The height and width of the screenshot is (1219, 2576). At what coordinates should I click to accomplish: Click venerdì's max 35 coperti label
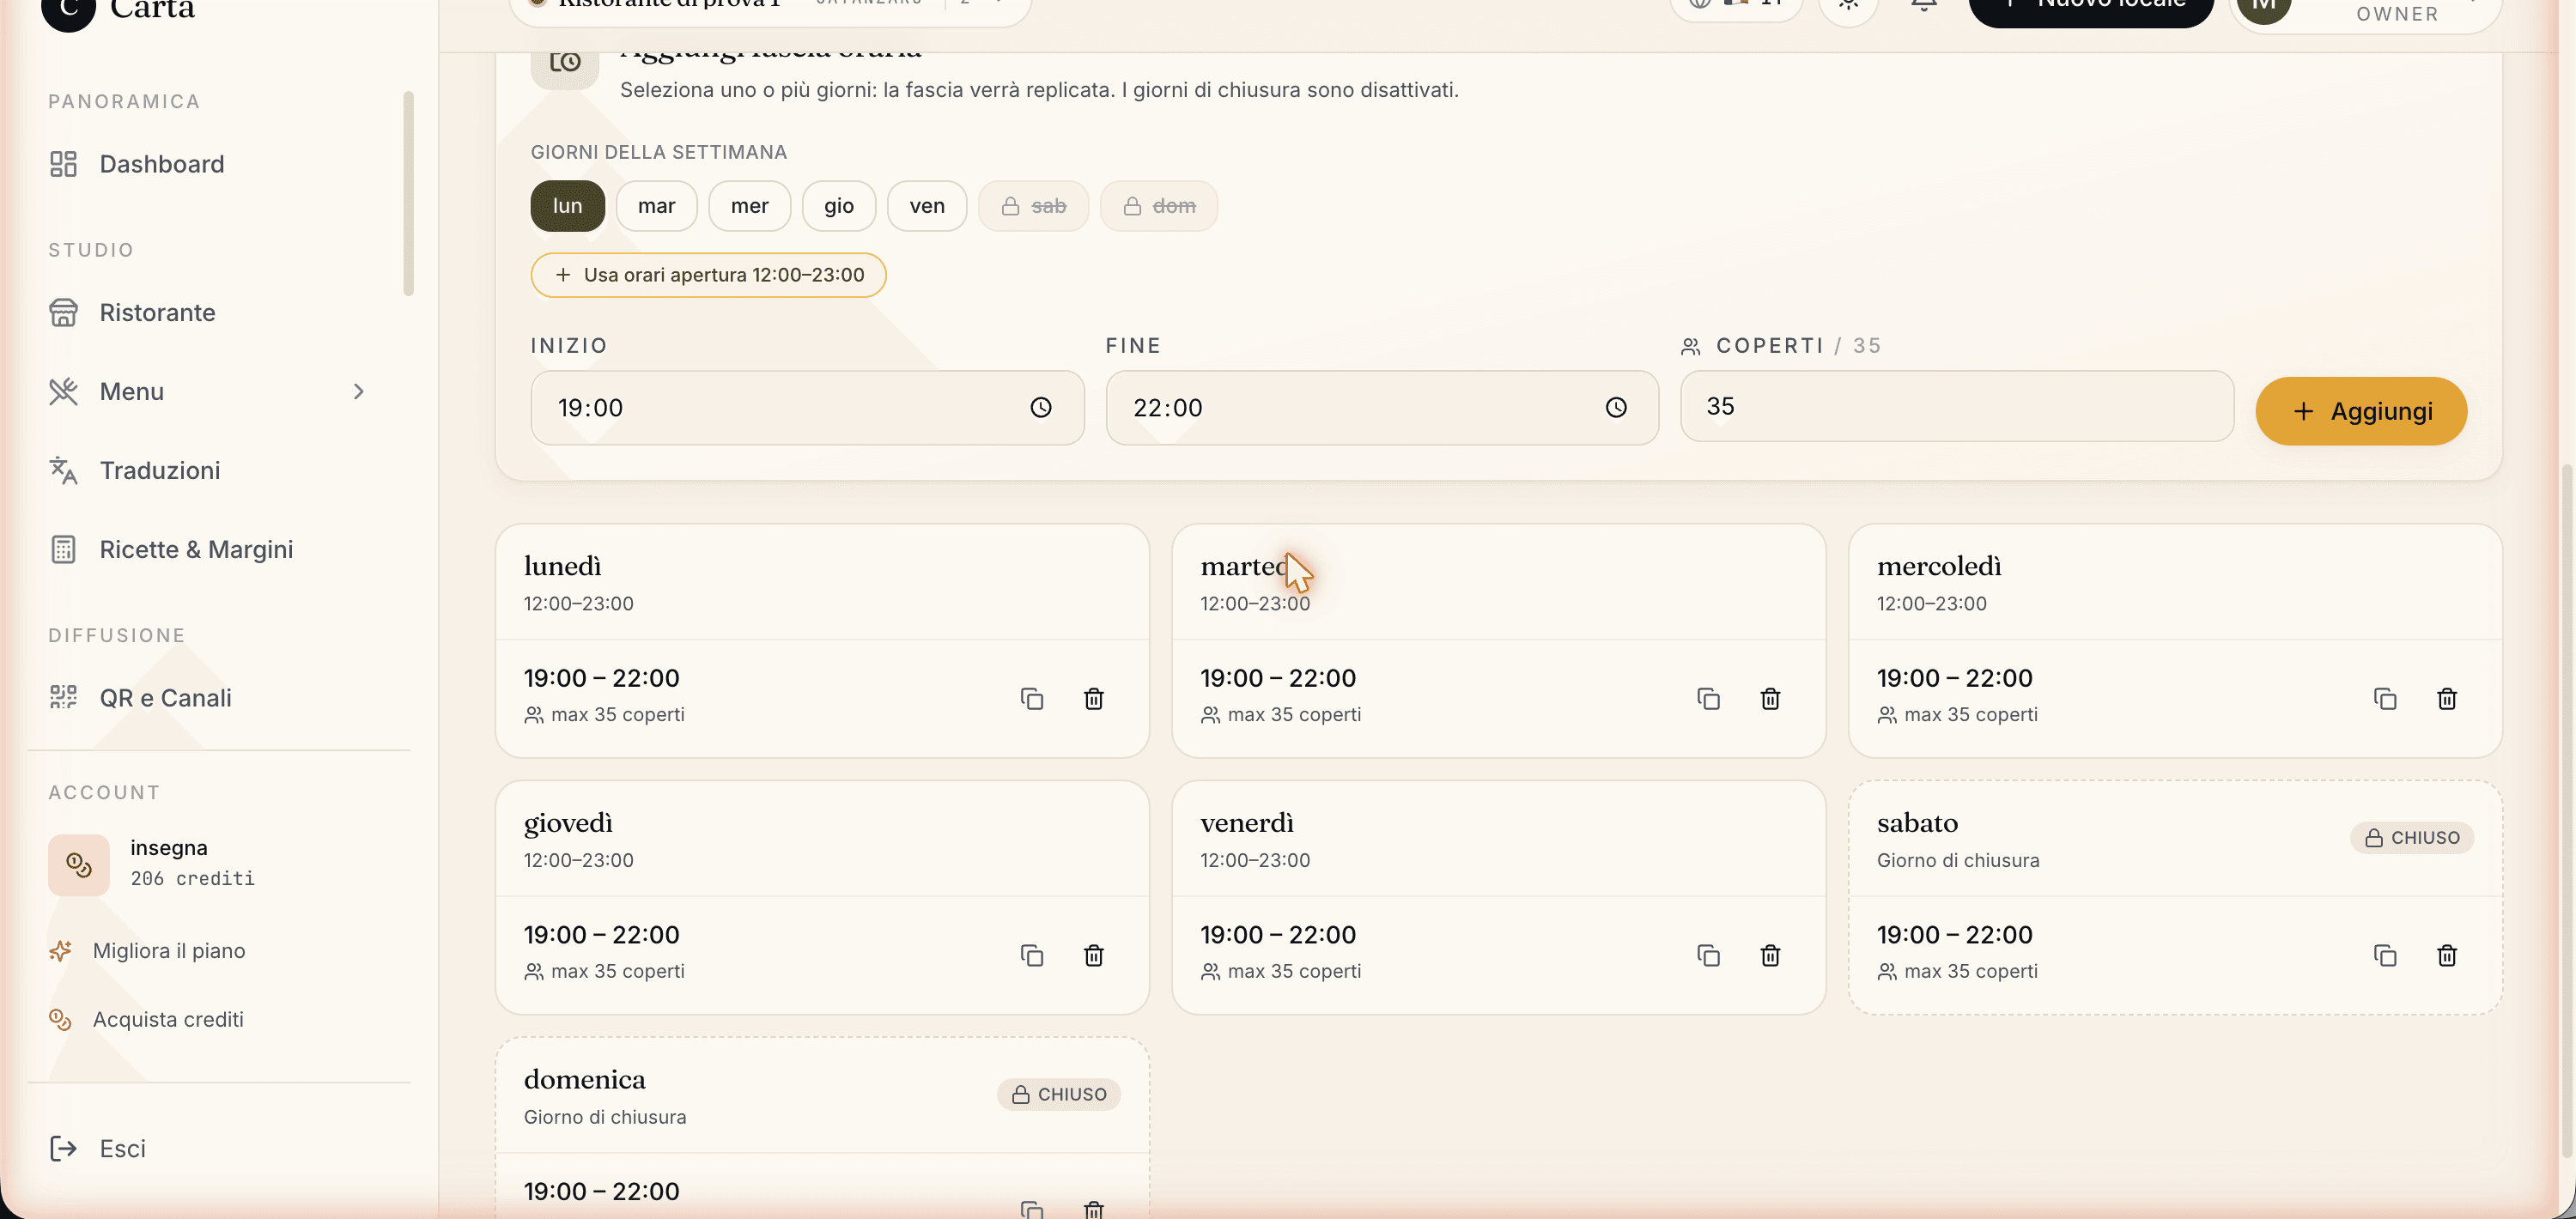(1294, 972)
